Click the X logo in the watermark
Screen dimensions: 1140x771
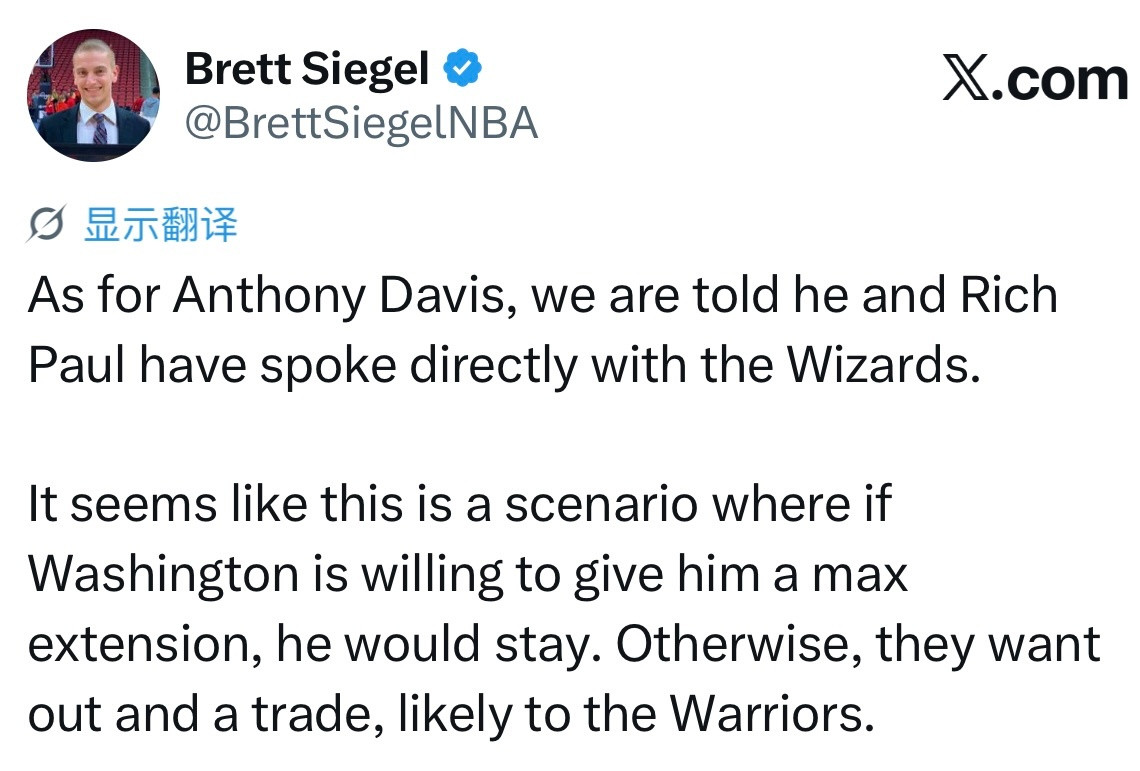coord(966,77)
